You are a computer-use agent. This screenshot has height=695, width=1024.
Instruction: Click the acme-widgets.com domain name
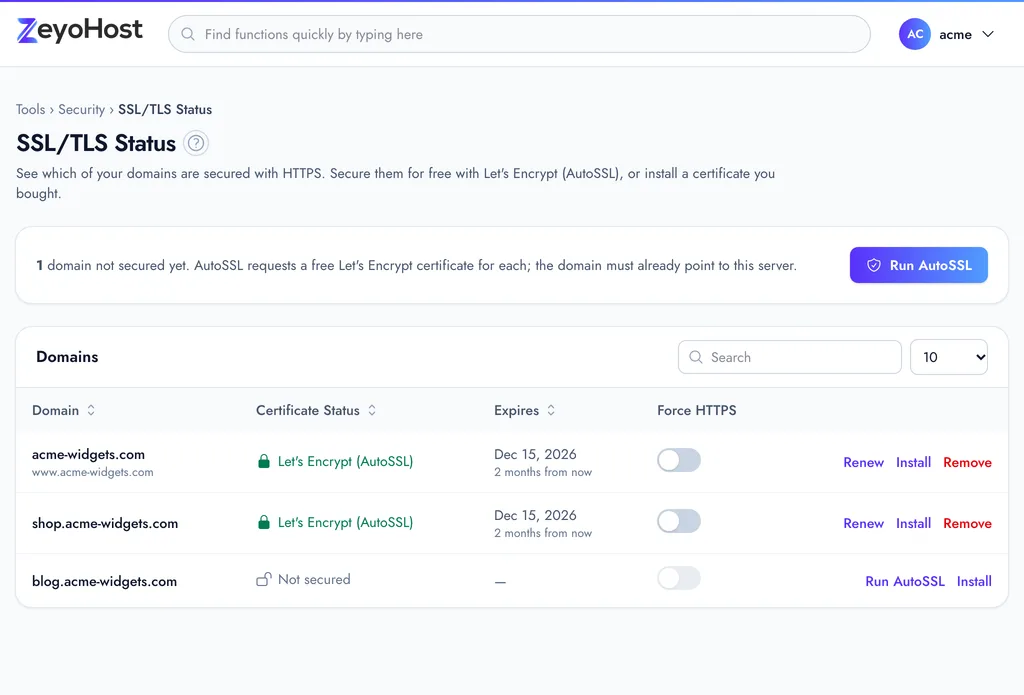[88, 454]
